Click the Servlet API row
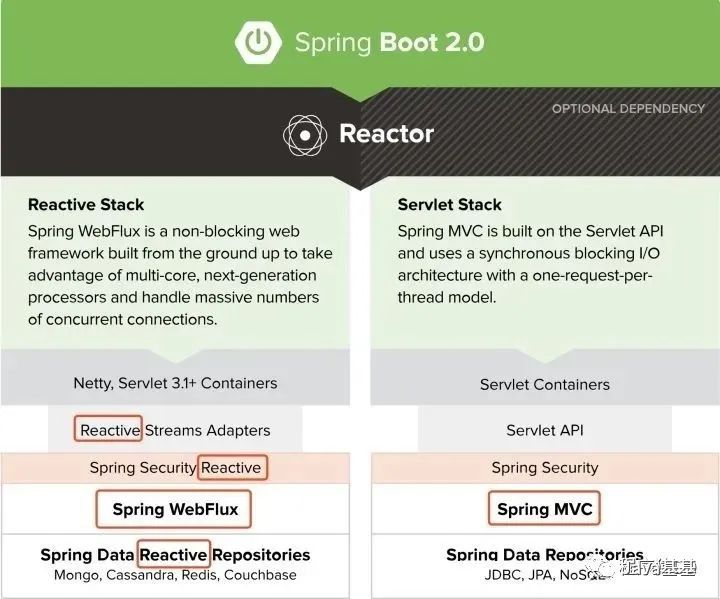 pos(545,430)
